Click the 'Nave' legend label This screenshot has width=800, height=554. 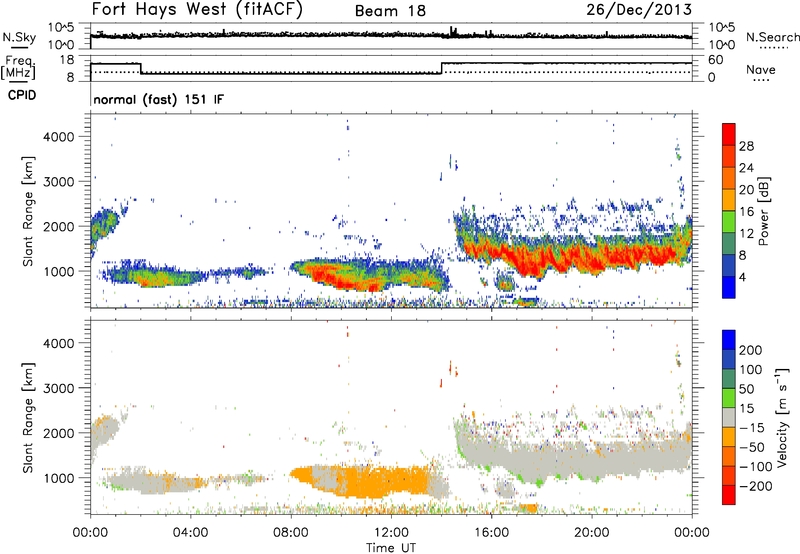[760, 69]
